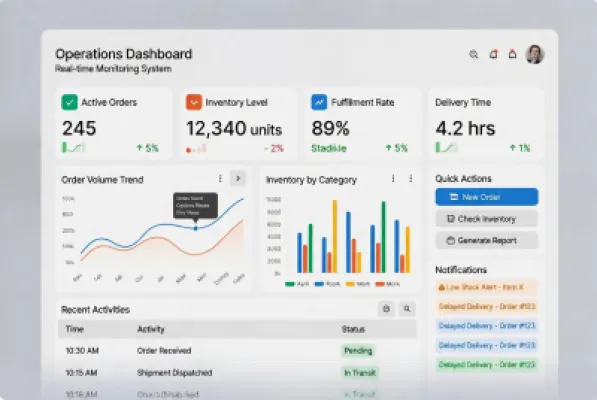Toggle the green legend swatch in inventory chart

(x=290, y=284)
